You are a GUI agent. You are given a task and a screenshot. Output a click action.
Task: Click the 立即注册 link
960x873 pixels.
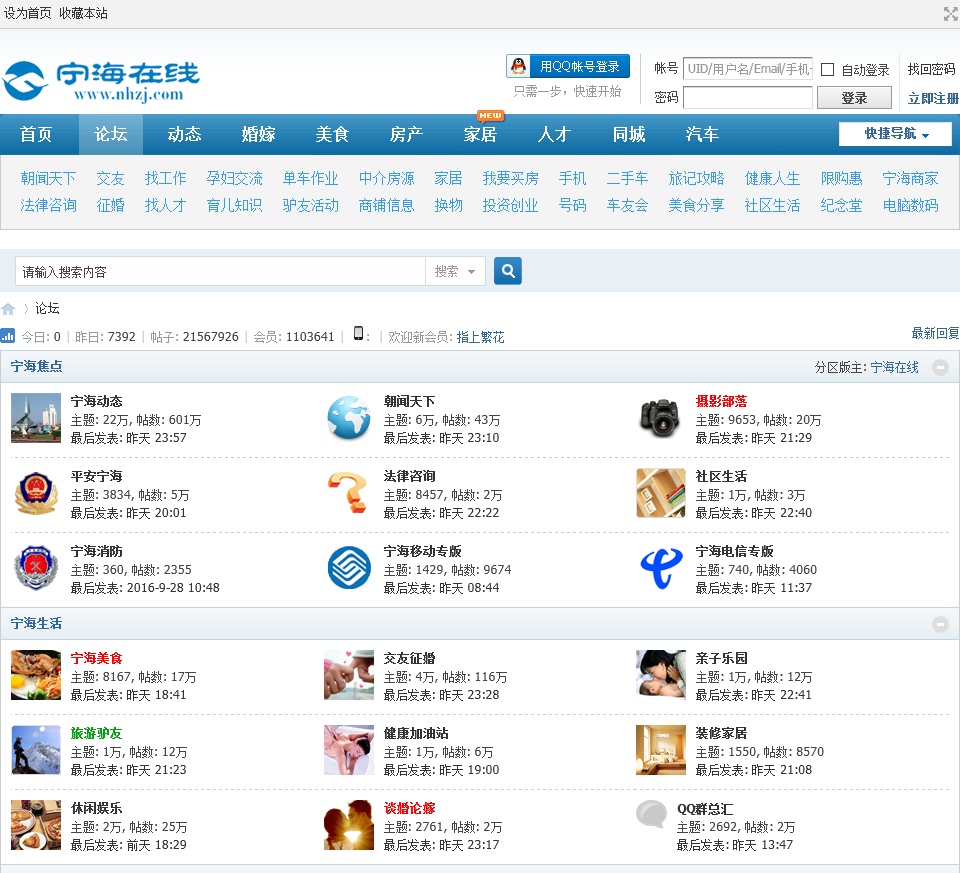tap(933, 98)
